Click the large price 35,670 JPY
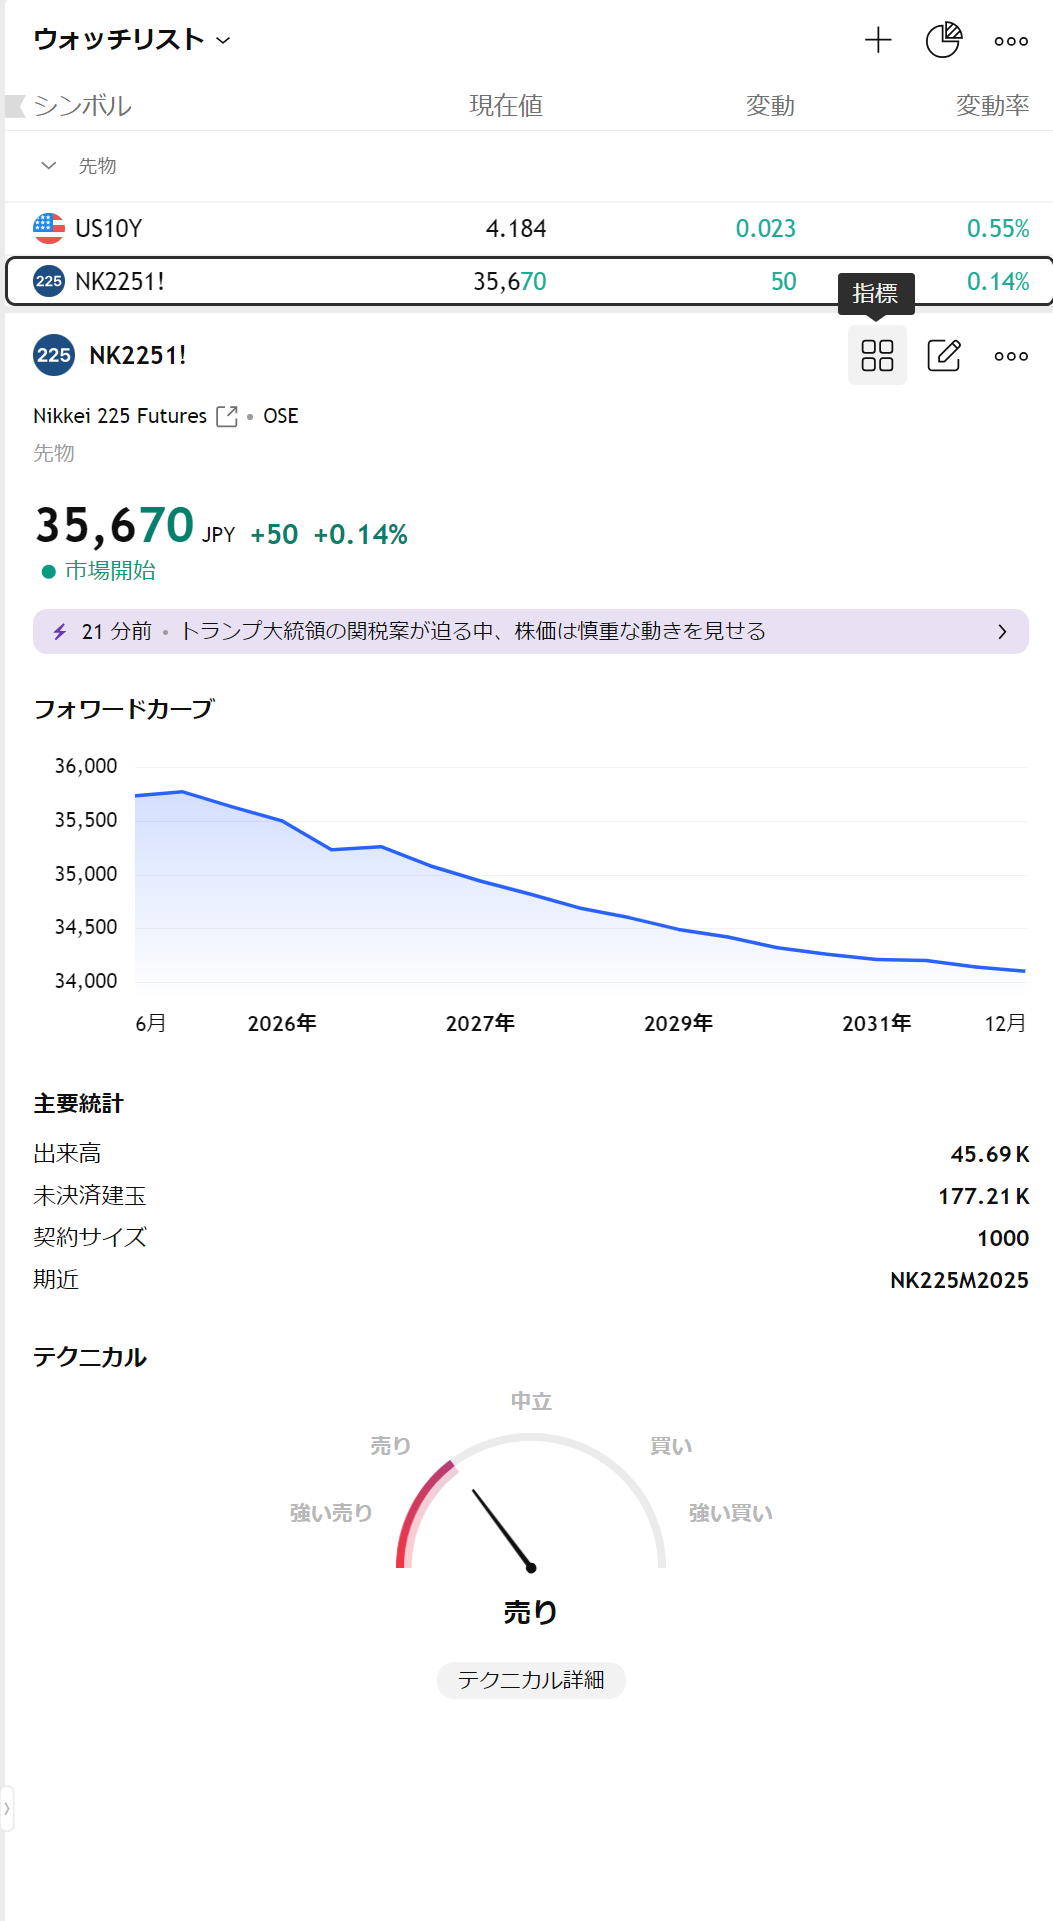This screenshot has height=1921, width=1053. 135,526
